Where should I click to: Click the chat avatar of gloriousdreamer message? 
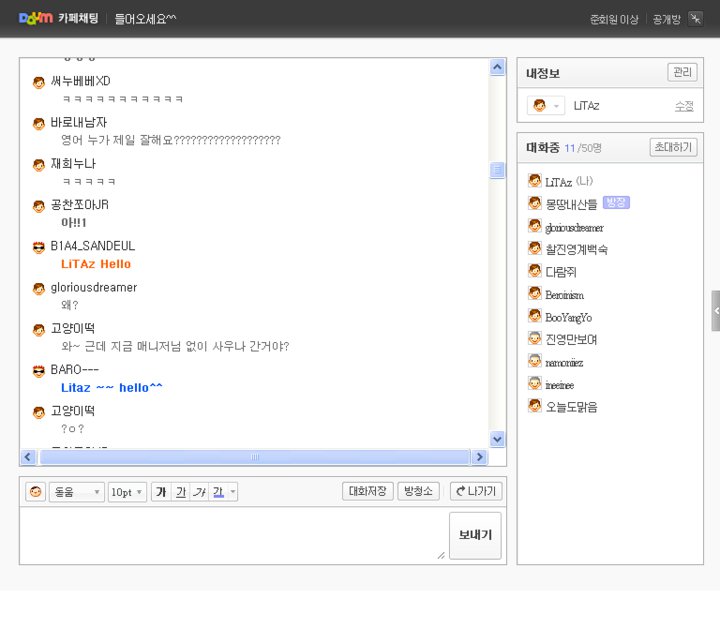39,289
